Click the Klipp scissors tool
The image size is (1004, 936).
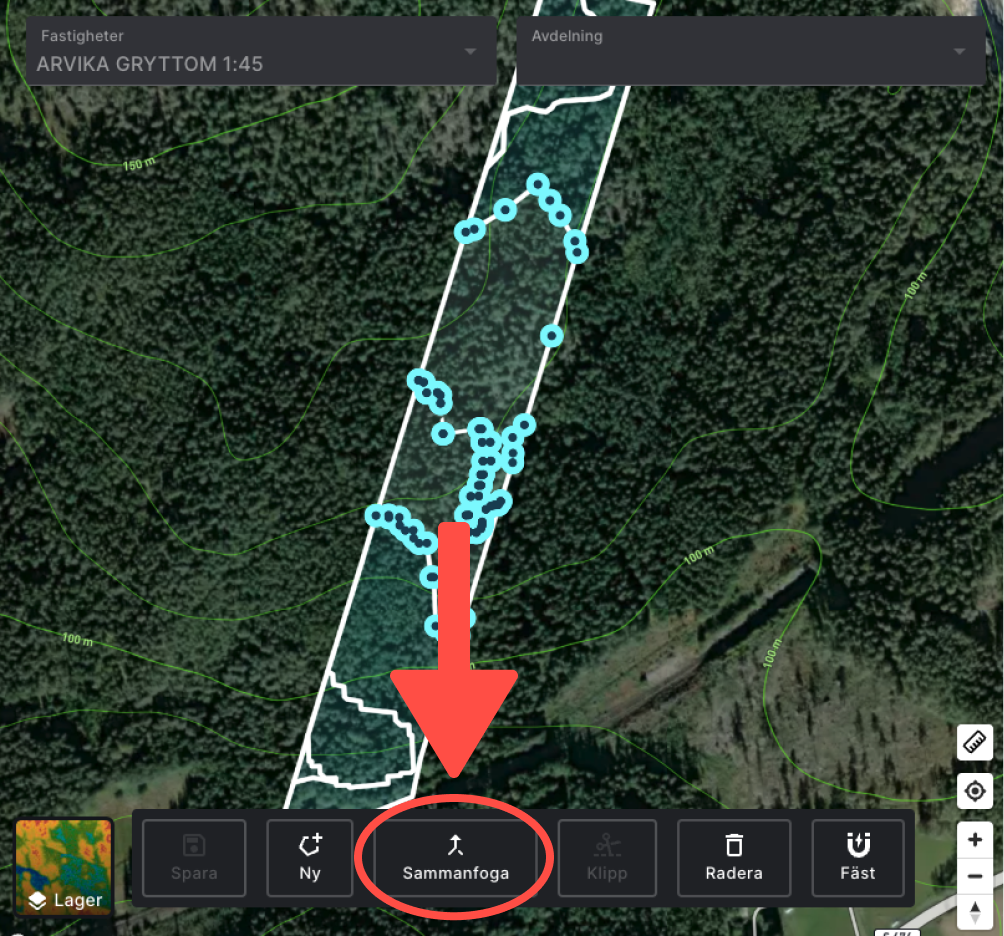pos(607,858)
